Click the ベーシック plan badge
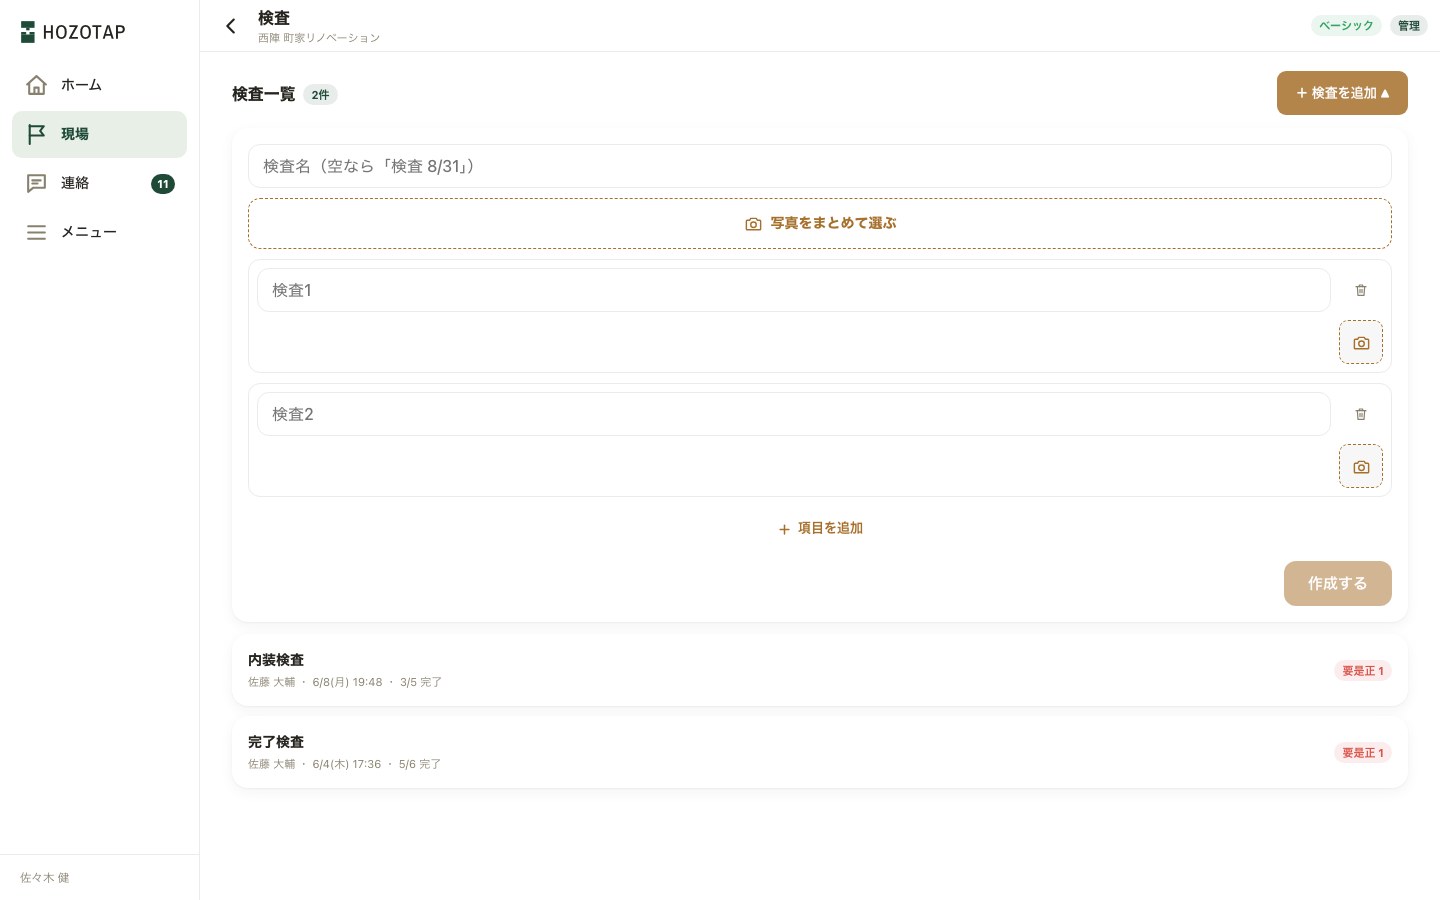Image resolution: width=1440 pixels, height=900 pixels. pyautogui.click(x=1346, y=26)
